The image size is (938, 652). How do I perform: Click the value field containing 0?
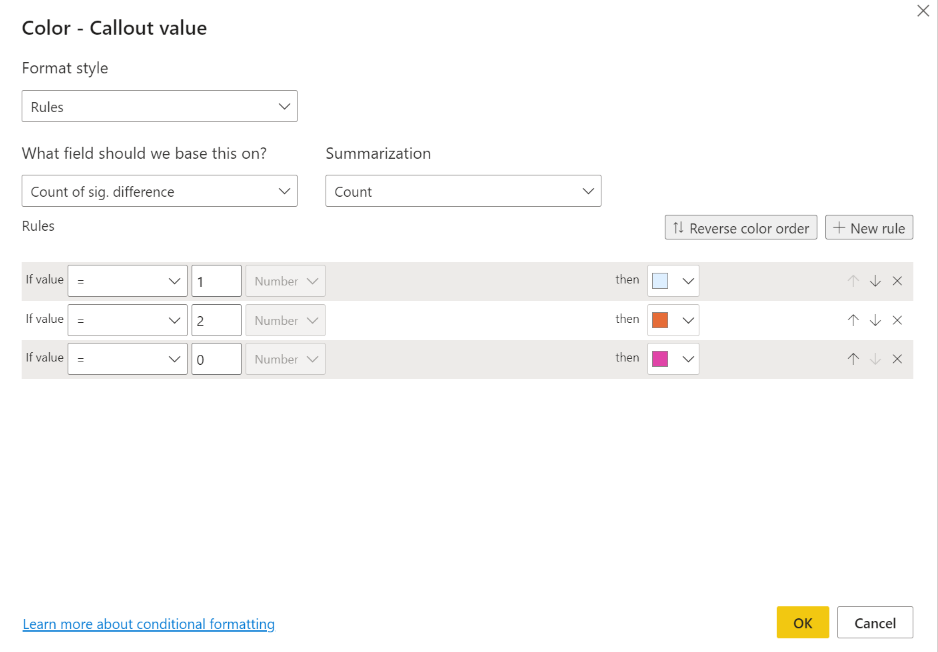[217, 359]
